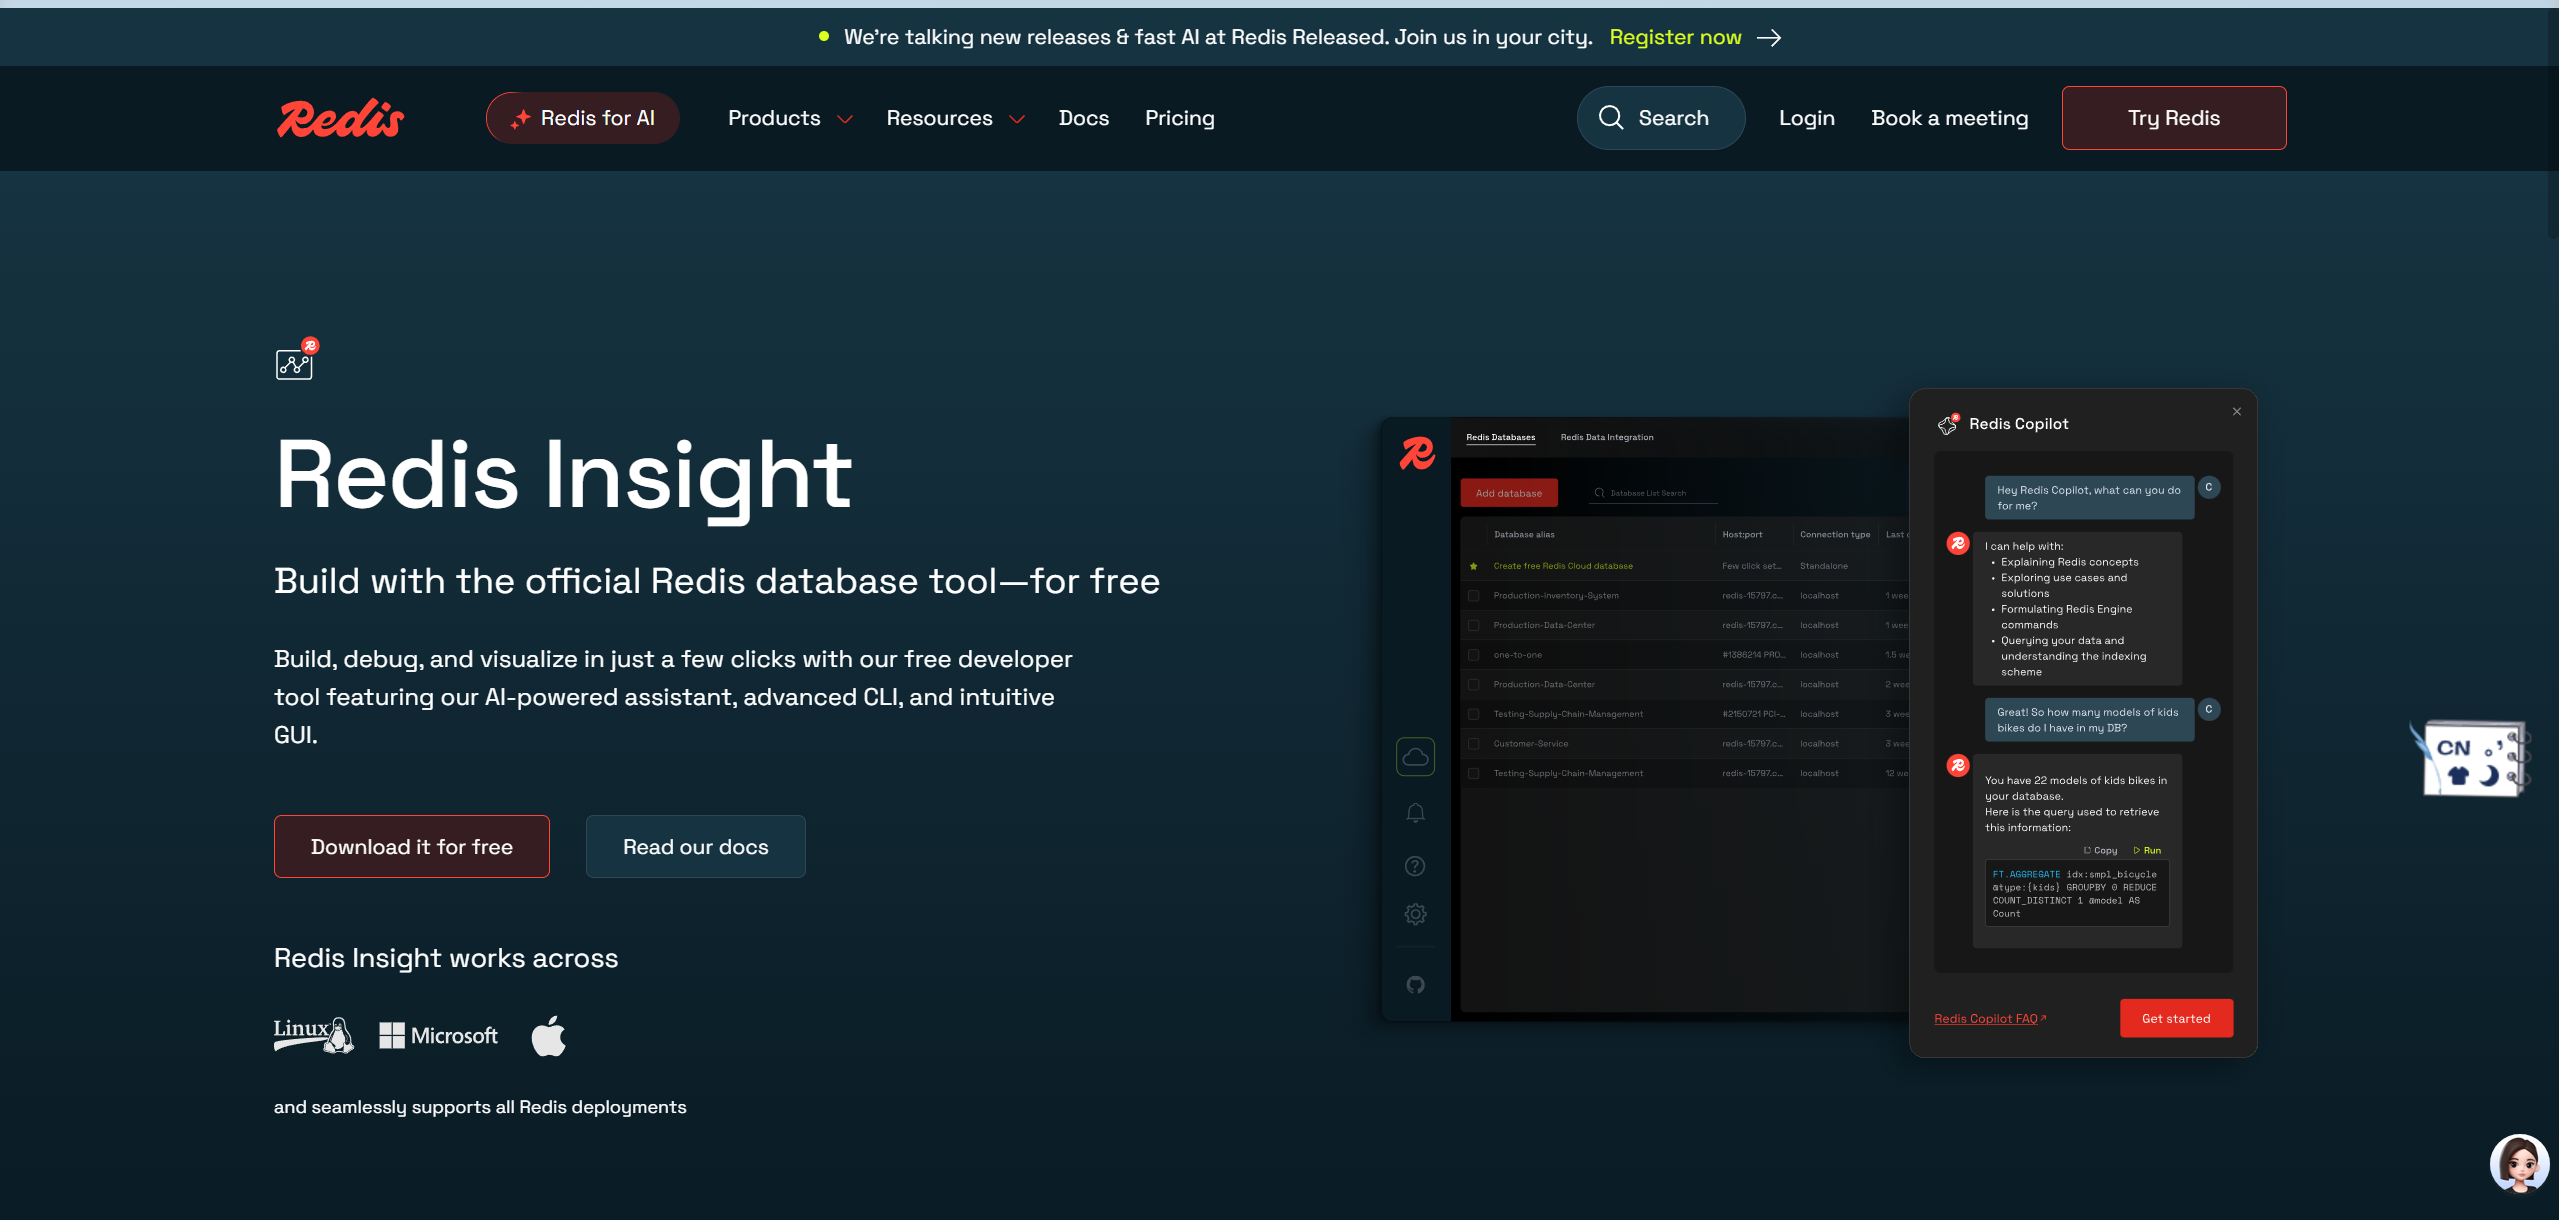This screenshot has height=1220, width=2559.
Task: Click the red Redis logo in Insight sidebar
Action: (1416, 453)
